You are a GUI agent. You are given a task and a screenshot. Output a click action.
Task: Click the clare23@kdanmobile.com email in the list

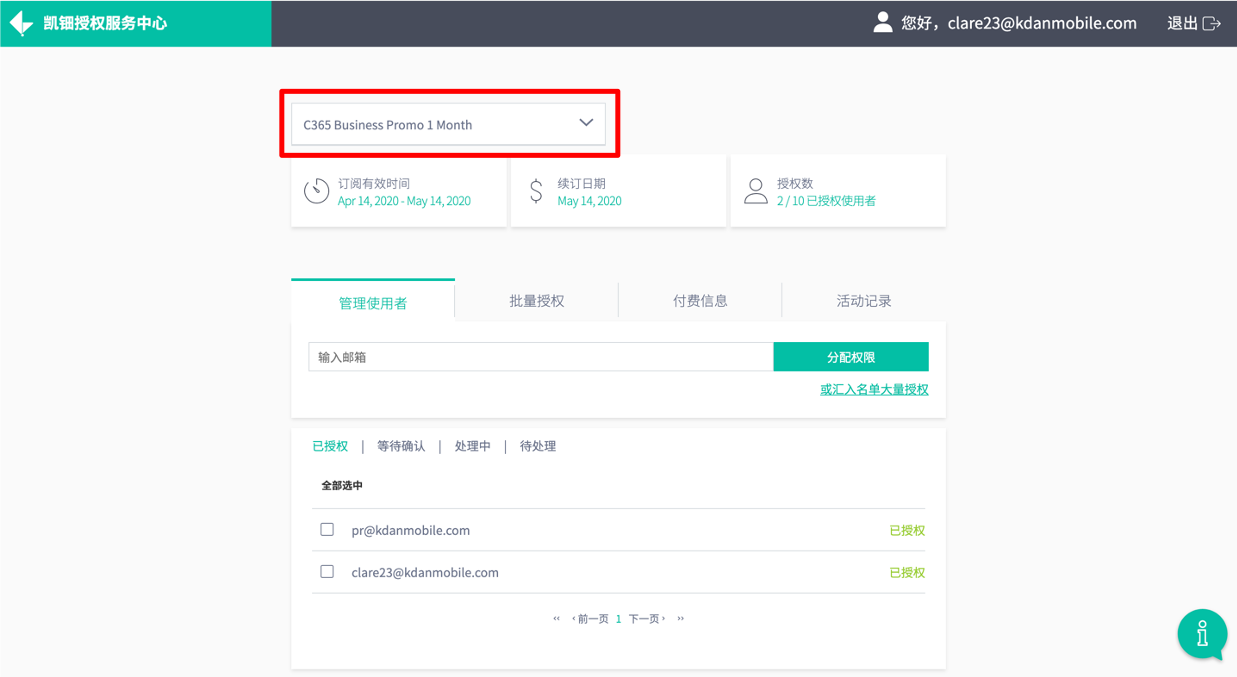click(425, 573)
